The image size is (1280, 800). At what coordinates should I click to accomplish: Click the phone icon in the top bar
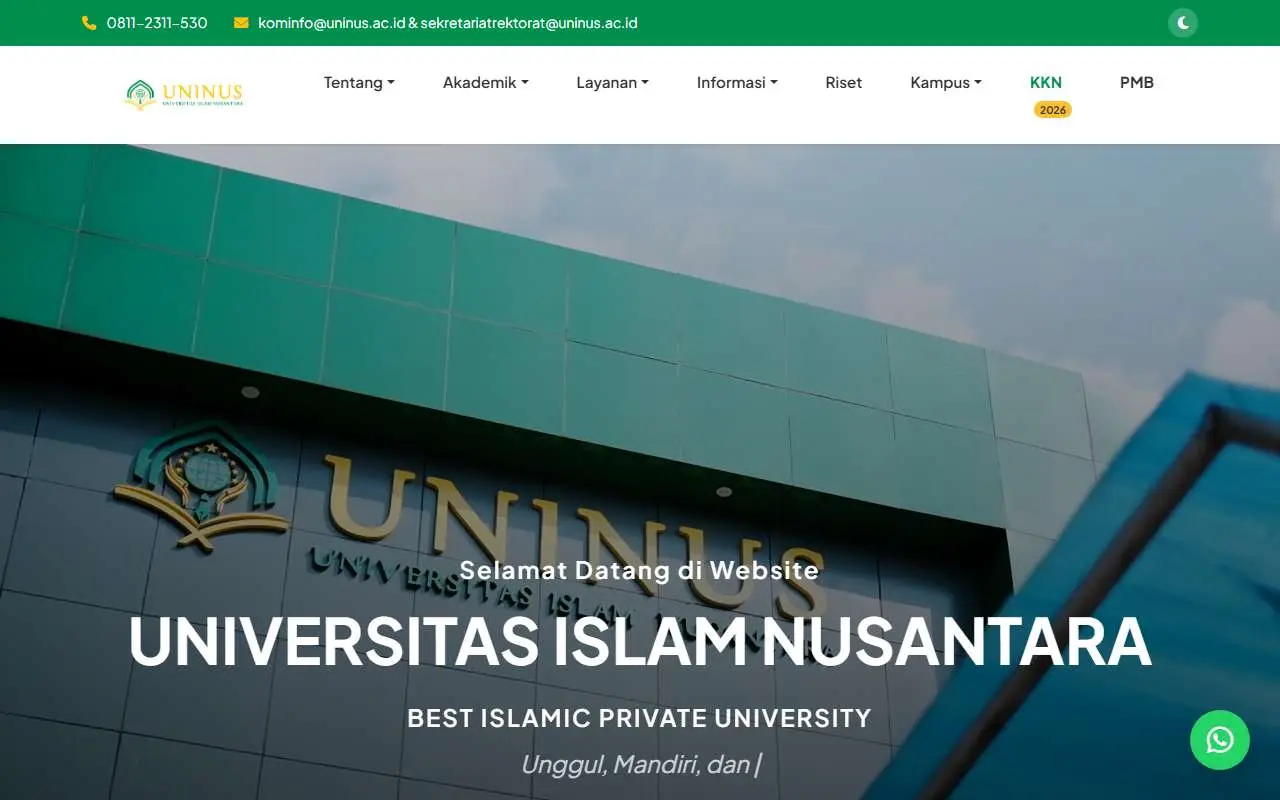click(89, 23)
